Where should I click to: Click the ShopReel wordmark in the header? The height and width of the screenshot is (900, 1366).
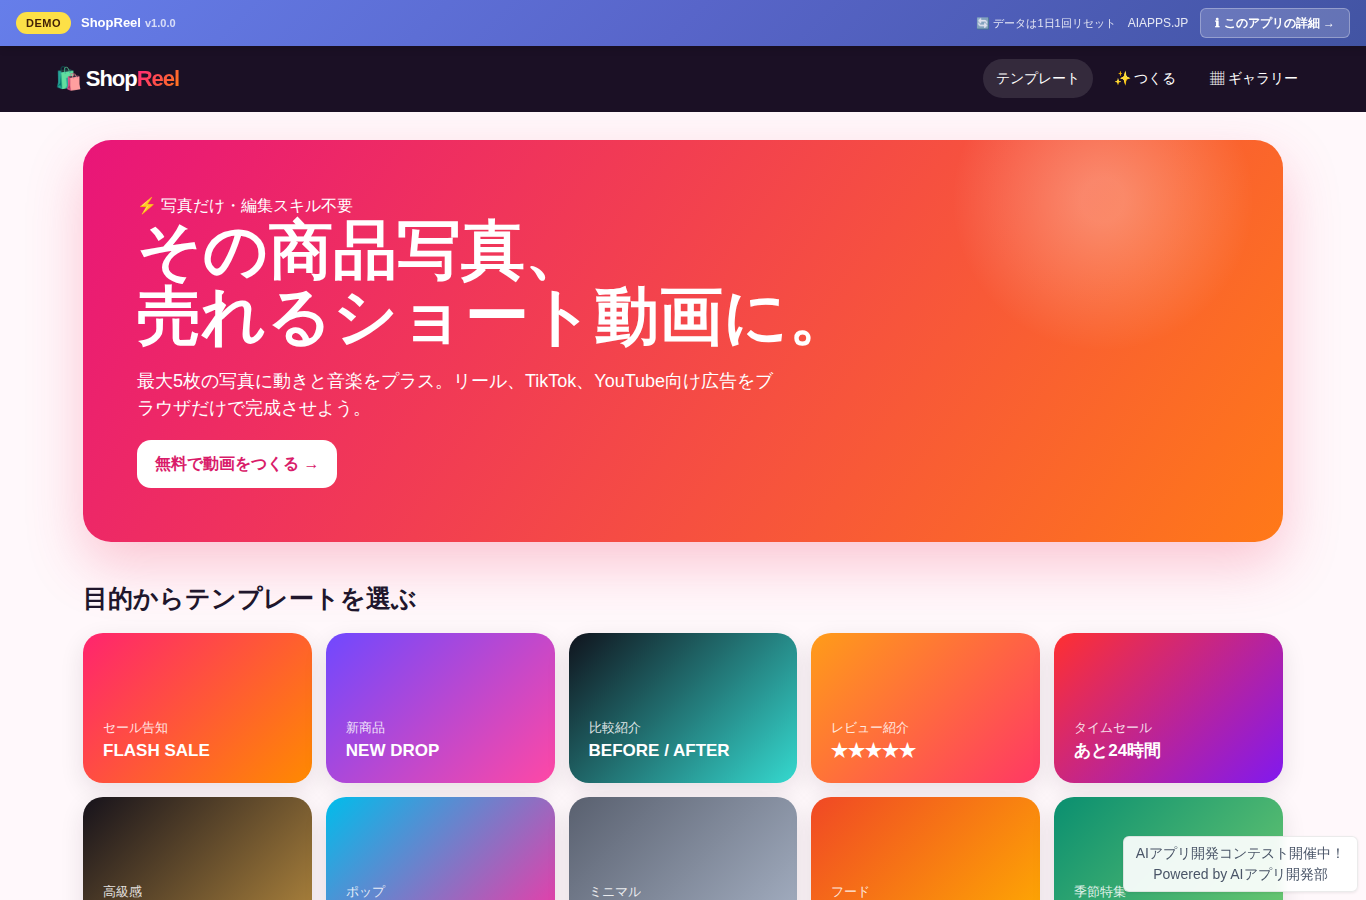pos(132,79)
